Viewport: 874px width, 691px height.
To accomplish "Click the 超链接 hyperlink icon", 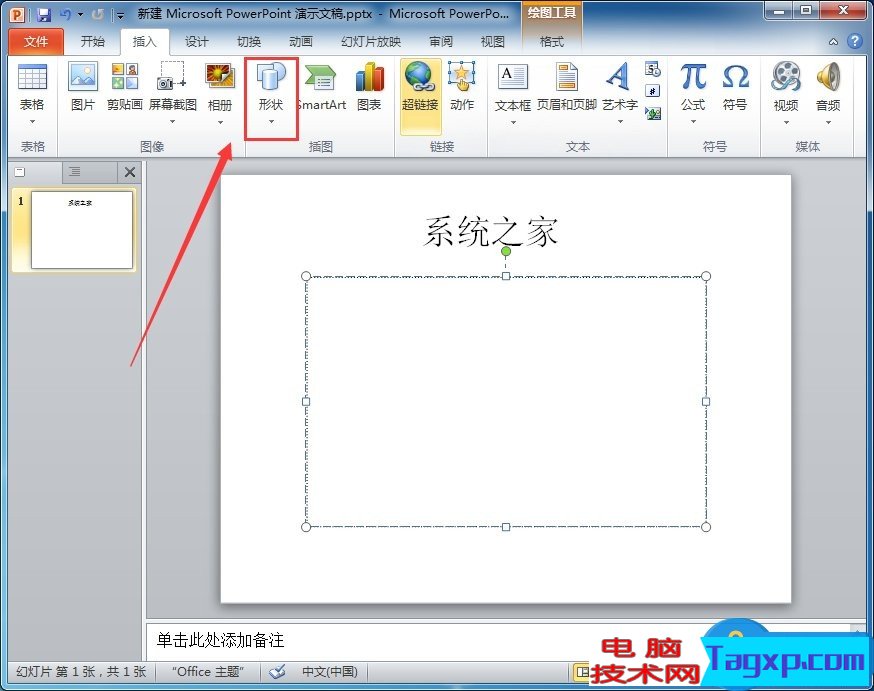I will tap(420, 77).
